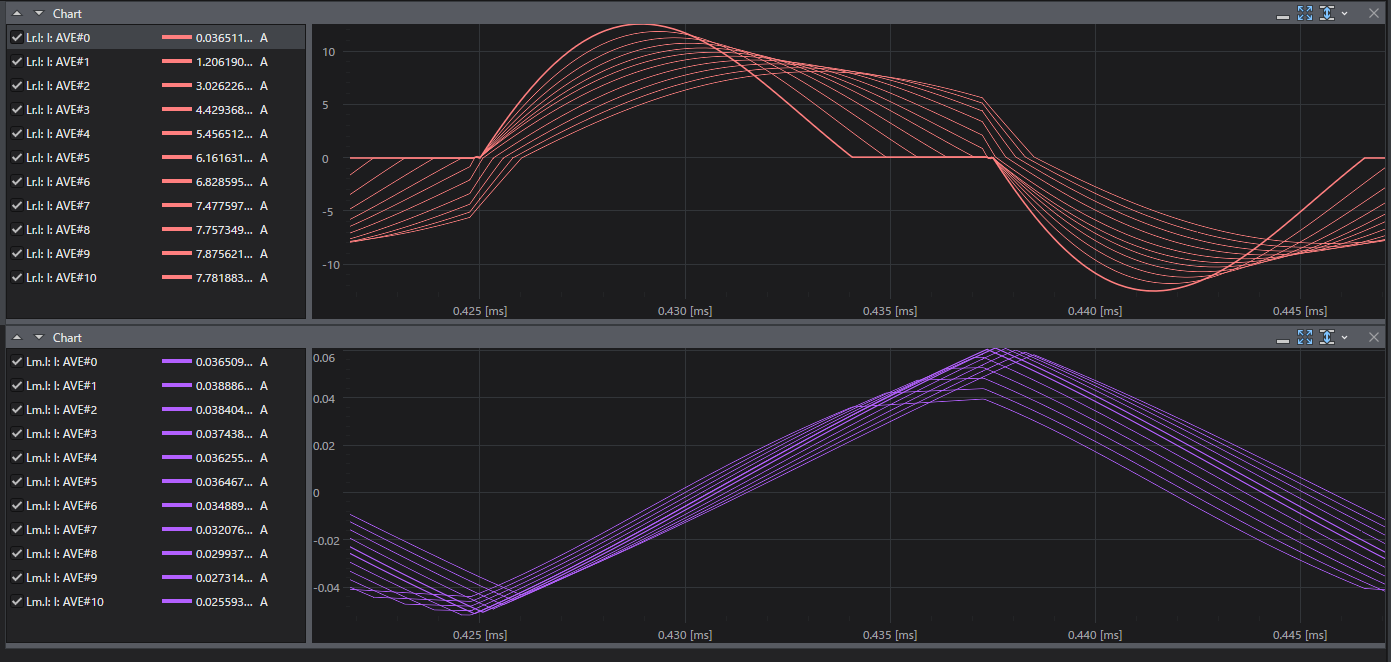Image resolution: width=1391 pixels, height=662 pixels.
Task: Minimize the bottom chart panel
Action: (x=1283, y=338)
